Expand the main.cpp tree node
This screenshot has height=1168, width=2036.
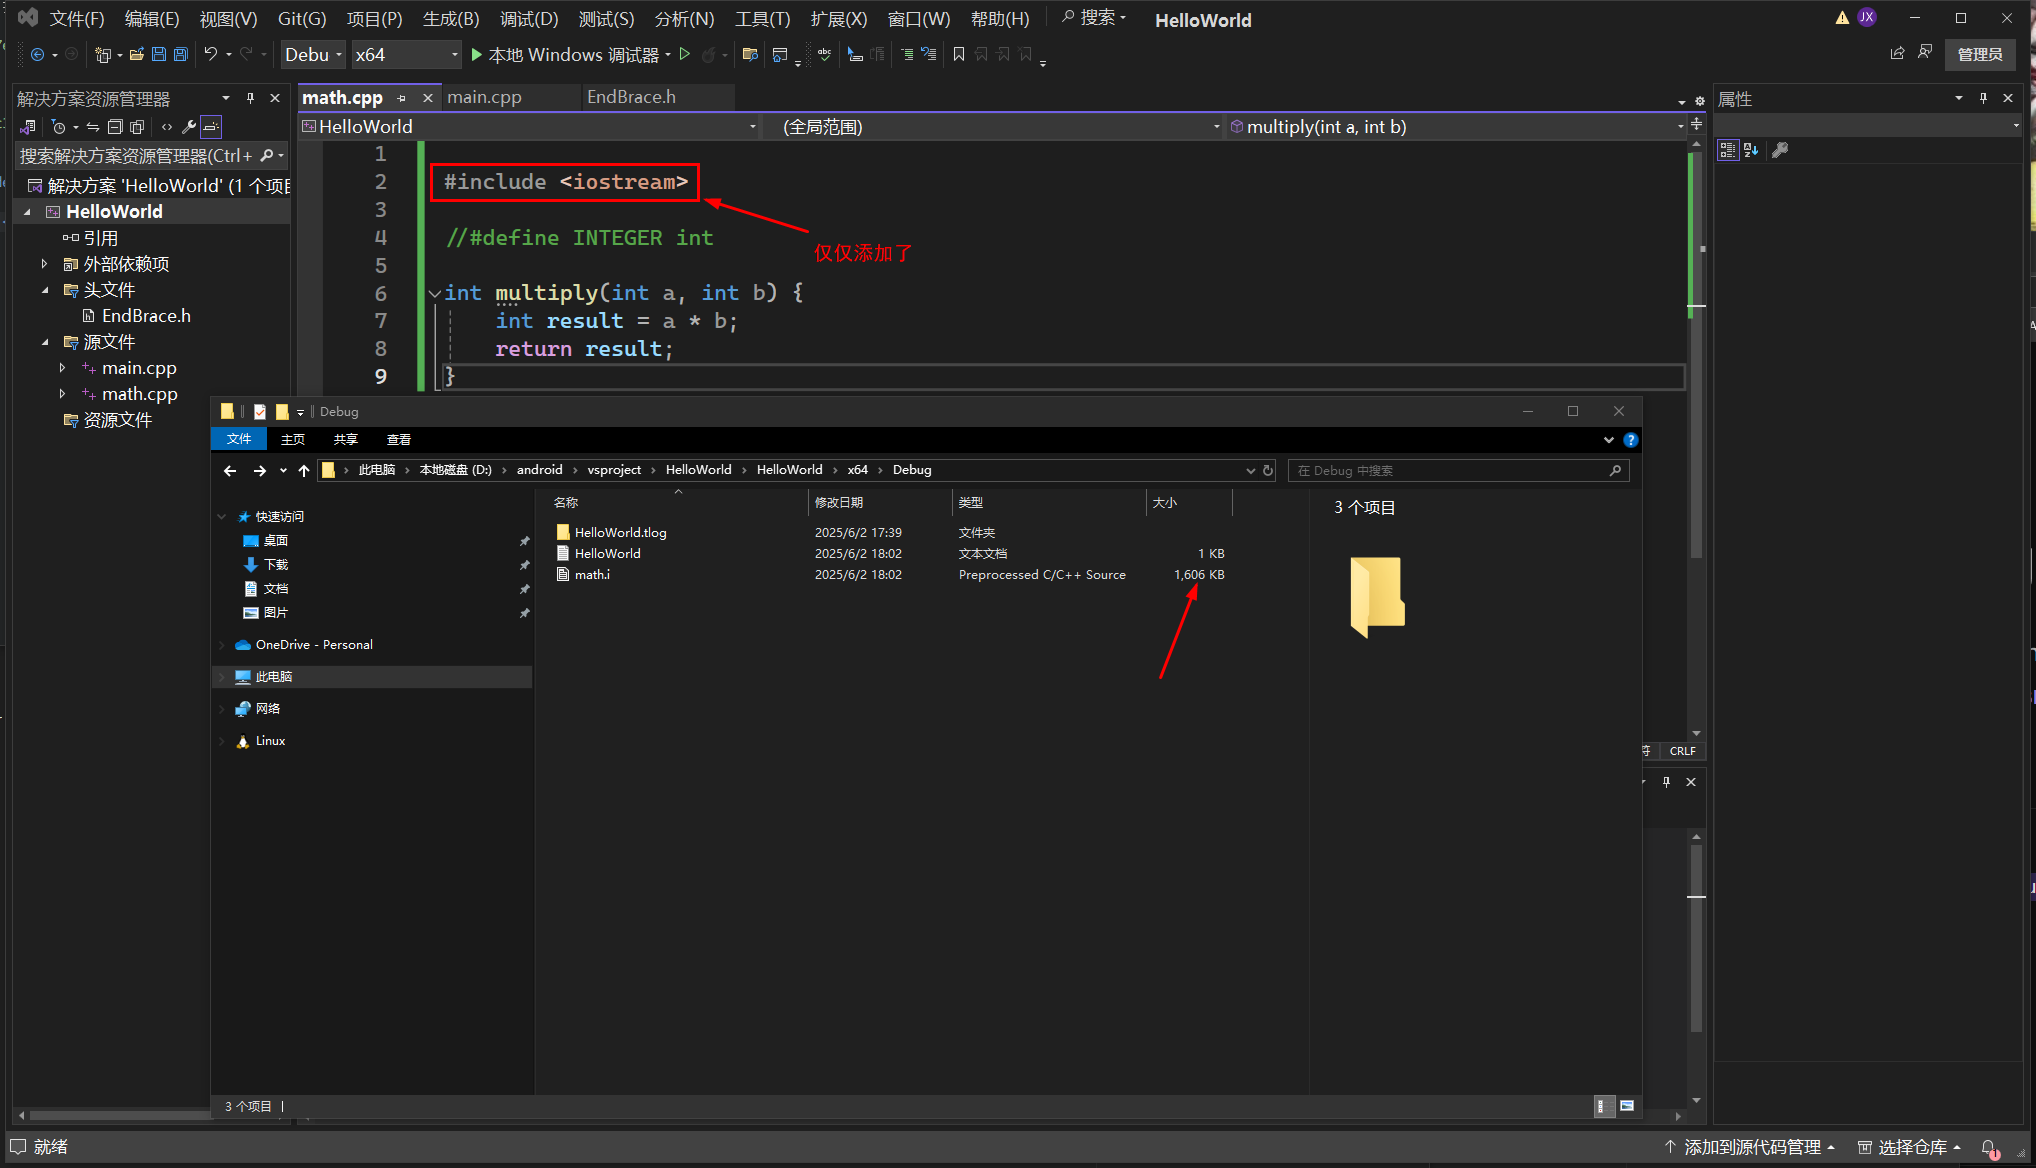[62, 368]
